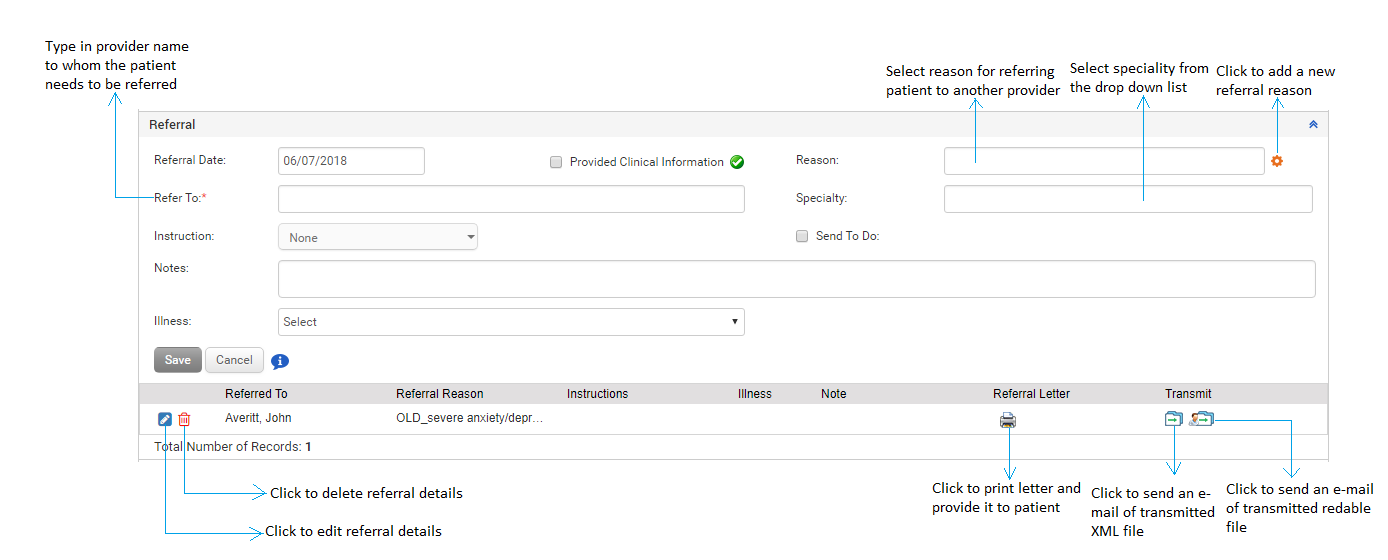Print the referral letter
Screen dimensions: 1388x560
pos(1008,420)
